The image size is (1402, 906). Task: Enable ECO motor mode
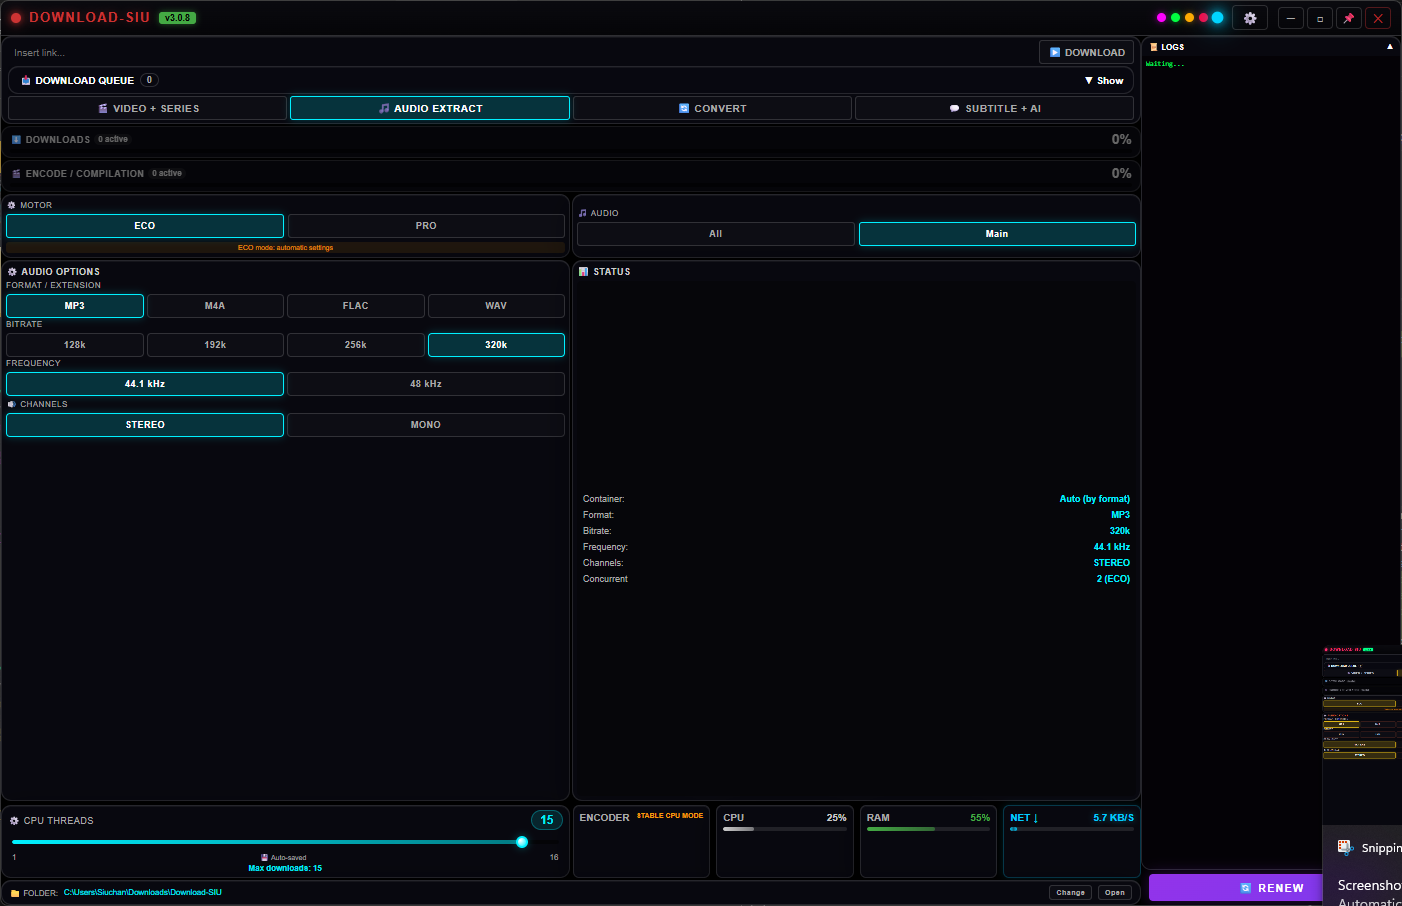click(x=145, y=226)
